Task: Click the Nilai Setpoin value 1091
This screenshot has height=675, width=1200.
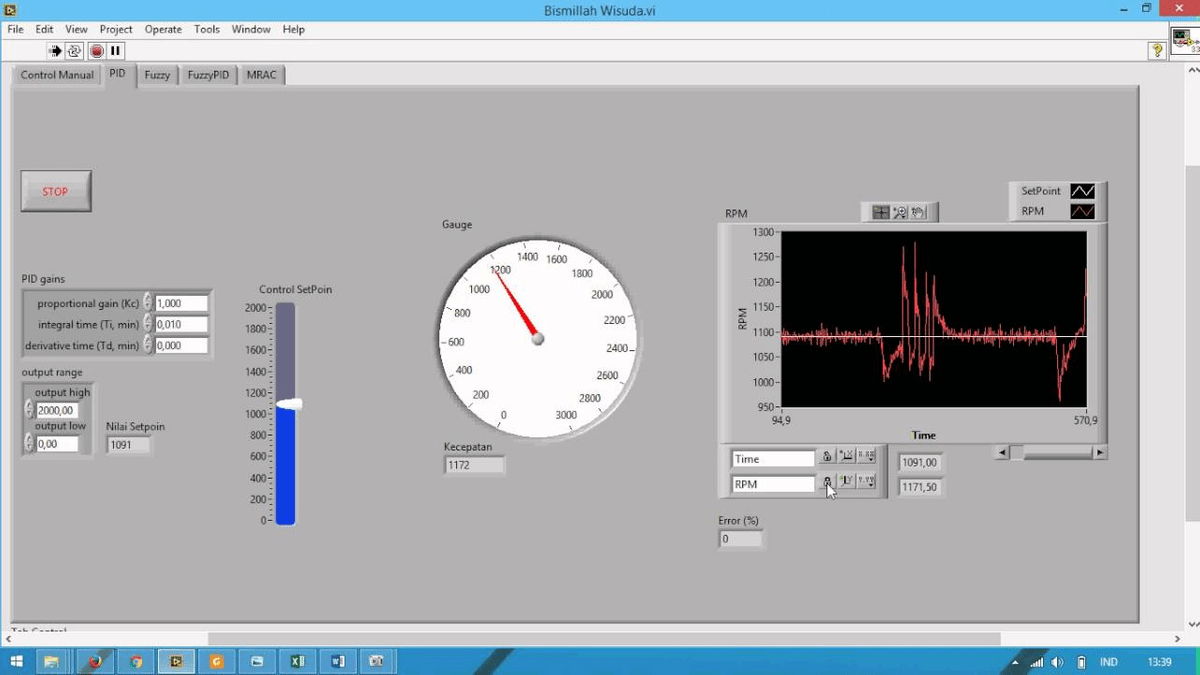Action: tap(129, 445)
